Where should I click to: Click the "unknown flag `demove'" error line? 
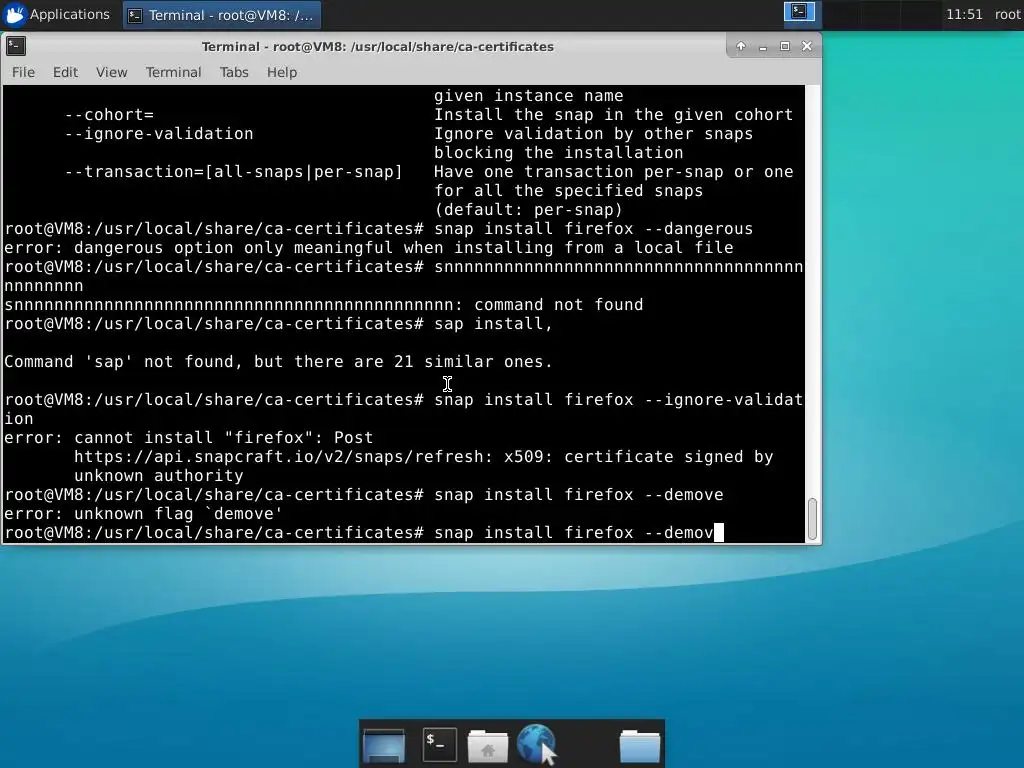[144, 513]
